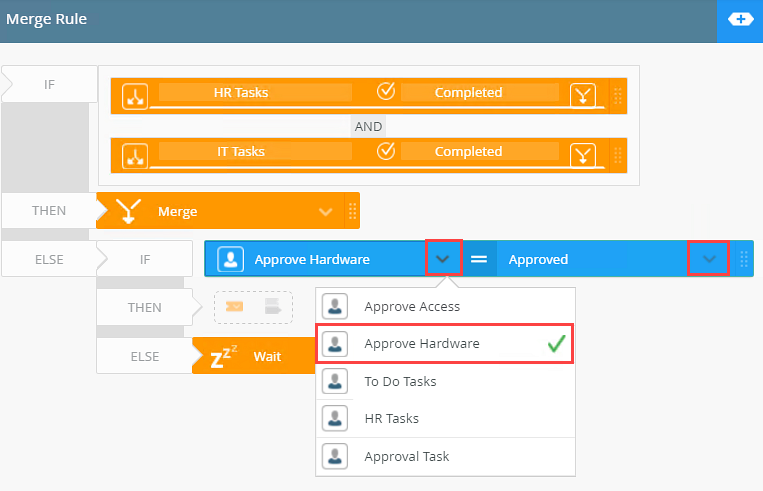Click the split icon on HR Tasks row
This screenshot has width=763, height=491.
tap(134, 95)
